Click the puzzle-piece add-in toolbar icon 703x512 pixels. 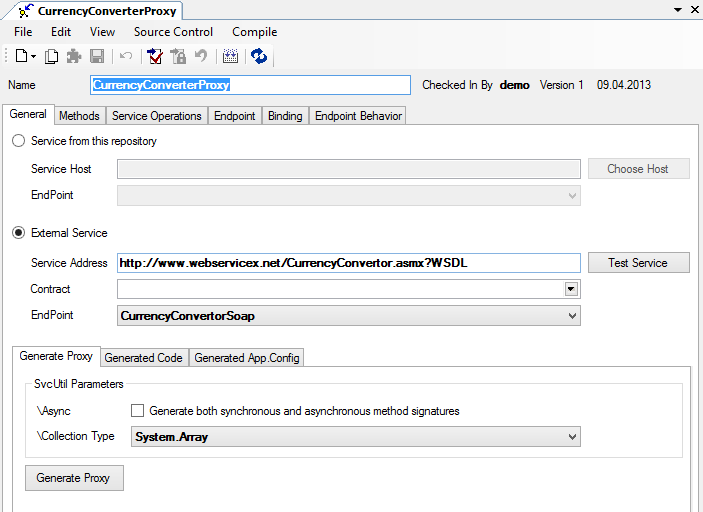coord(74,57)
